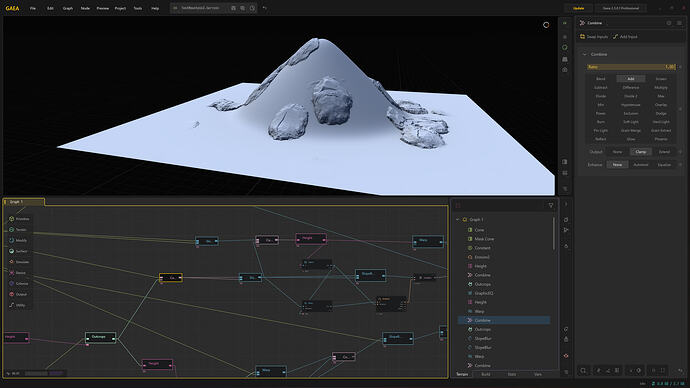The width and height of the screenshot is (690, 388).
Task: Click the filter funnel icon above node list
Action: 551,205
